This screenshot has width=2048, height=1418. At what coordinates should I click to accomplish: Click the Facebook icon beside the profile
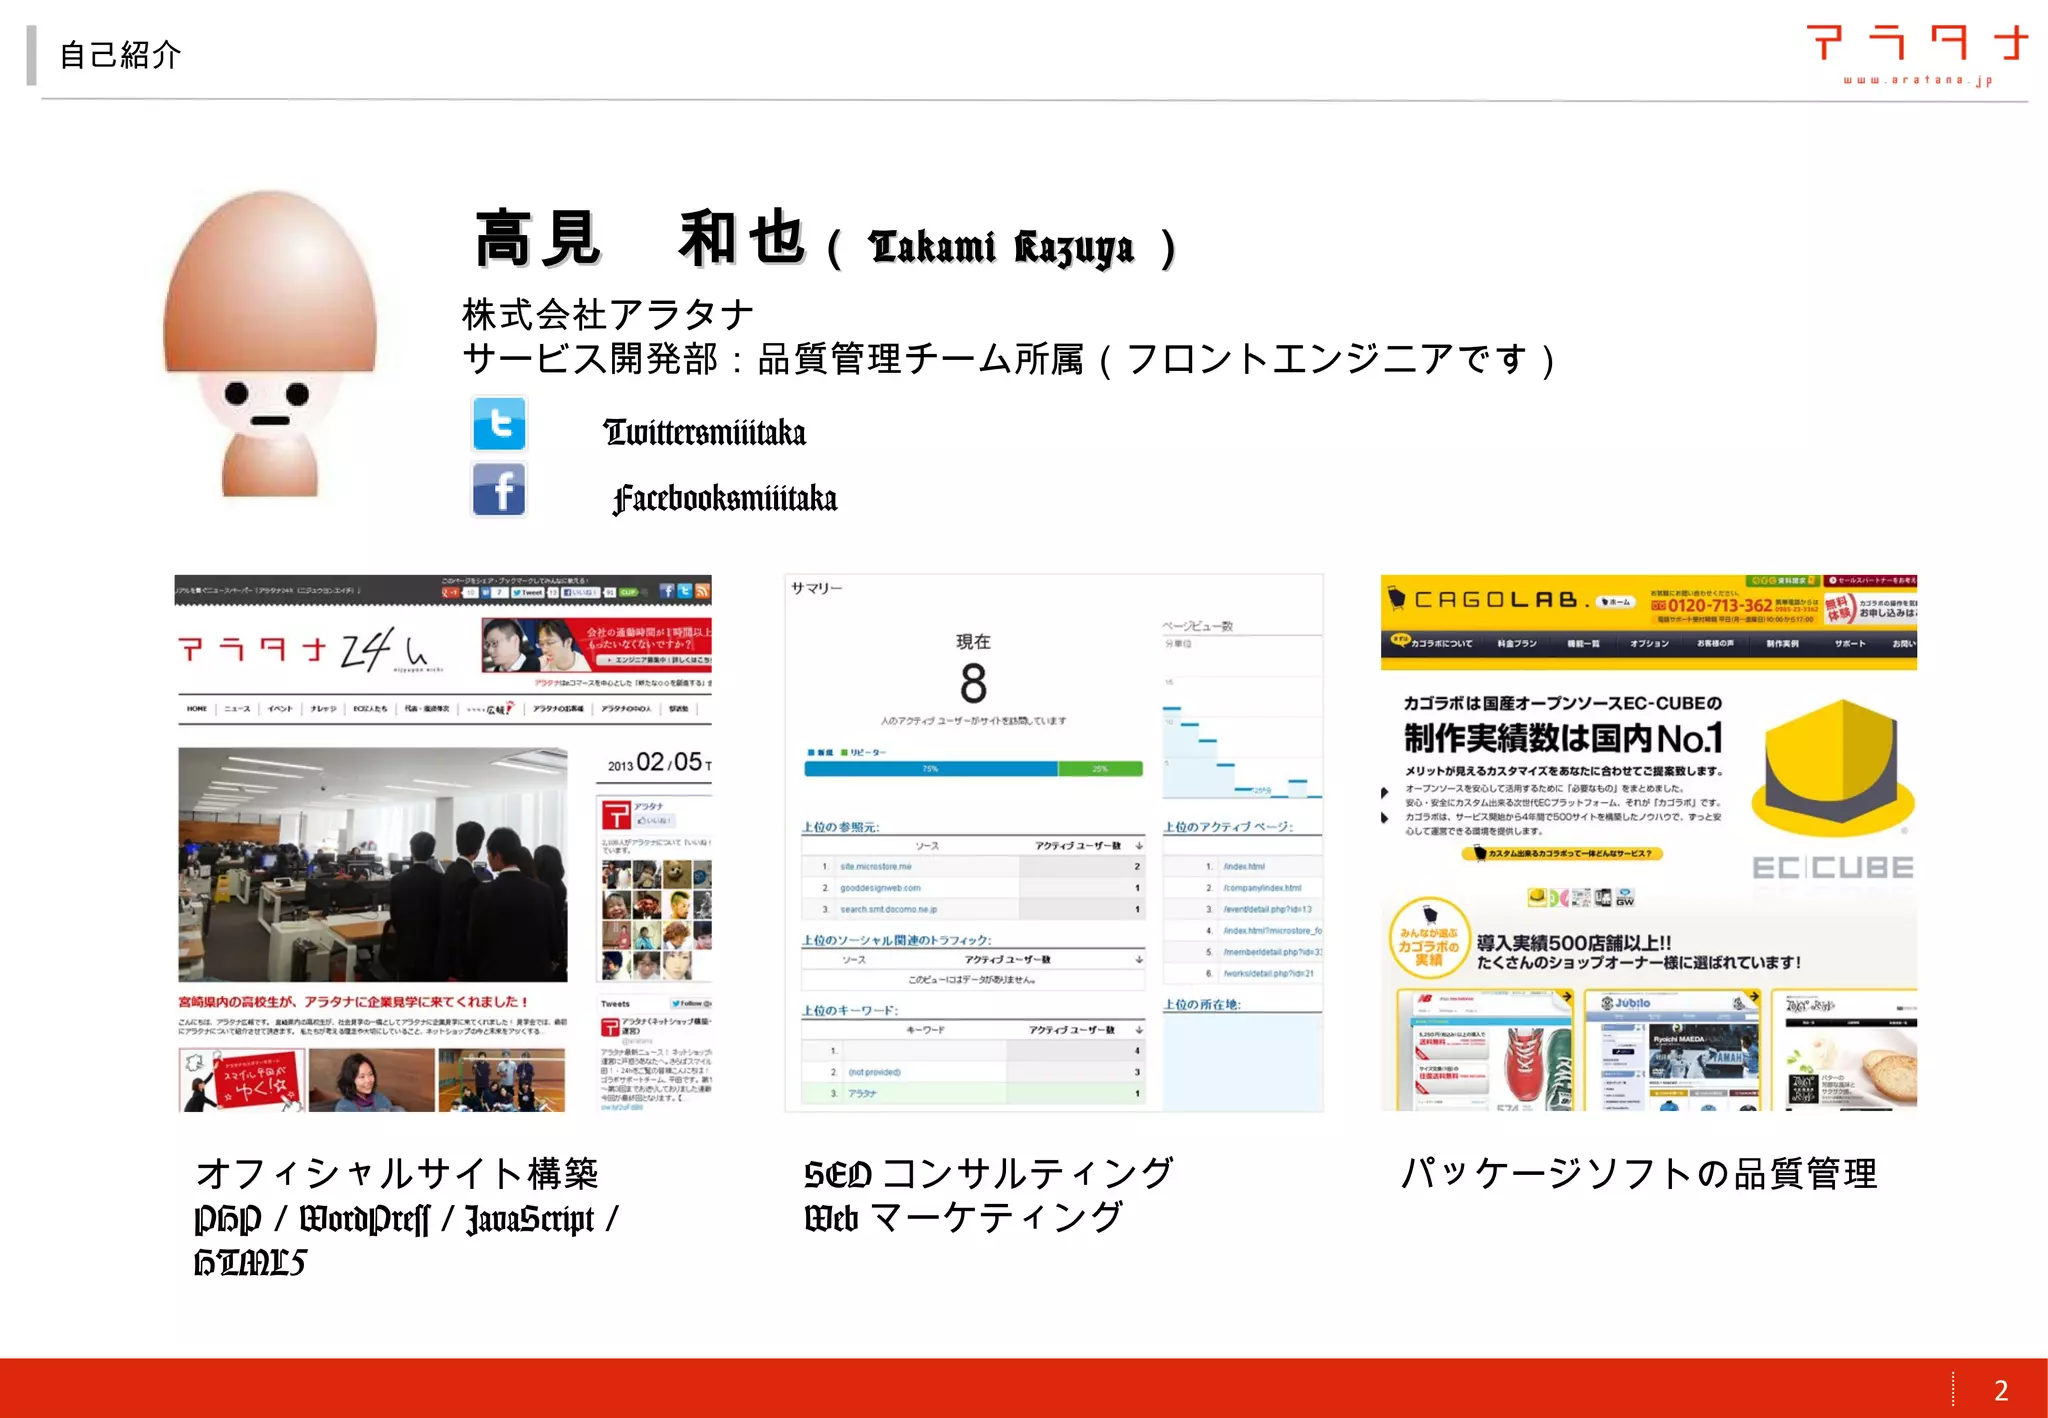[x=499, y=490]
